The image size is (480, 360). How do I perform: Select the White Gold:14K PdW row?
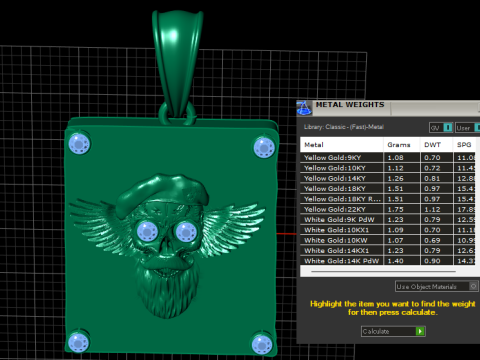(x=388, y=261)
